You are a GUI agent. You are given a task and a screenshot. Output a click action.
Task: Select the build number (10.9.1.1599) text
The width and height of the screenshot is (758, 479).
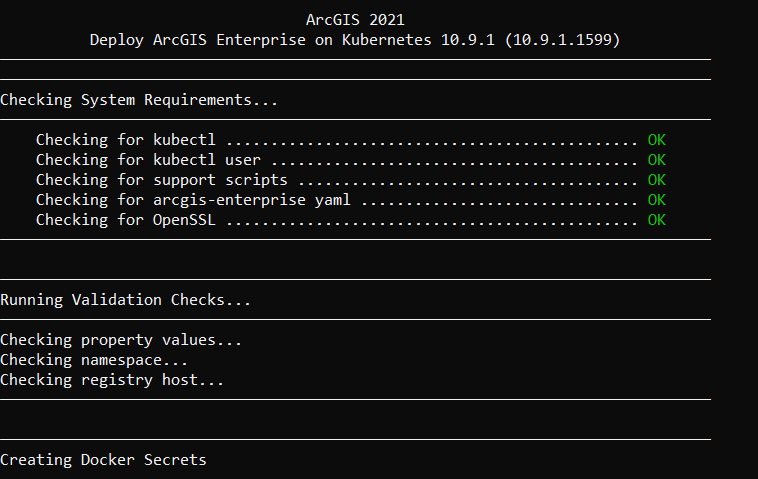tap(563, 40)
